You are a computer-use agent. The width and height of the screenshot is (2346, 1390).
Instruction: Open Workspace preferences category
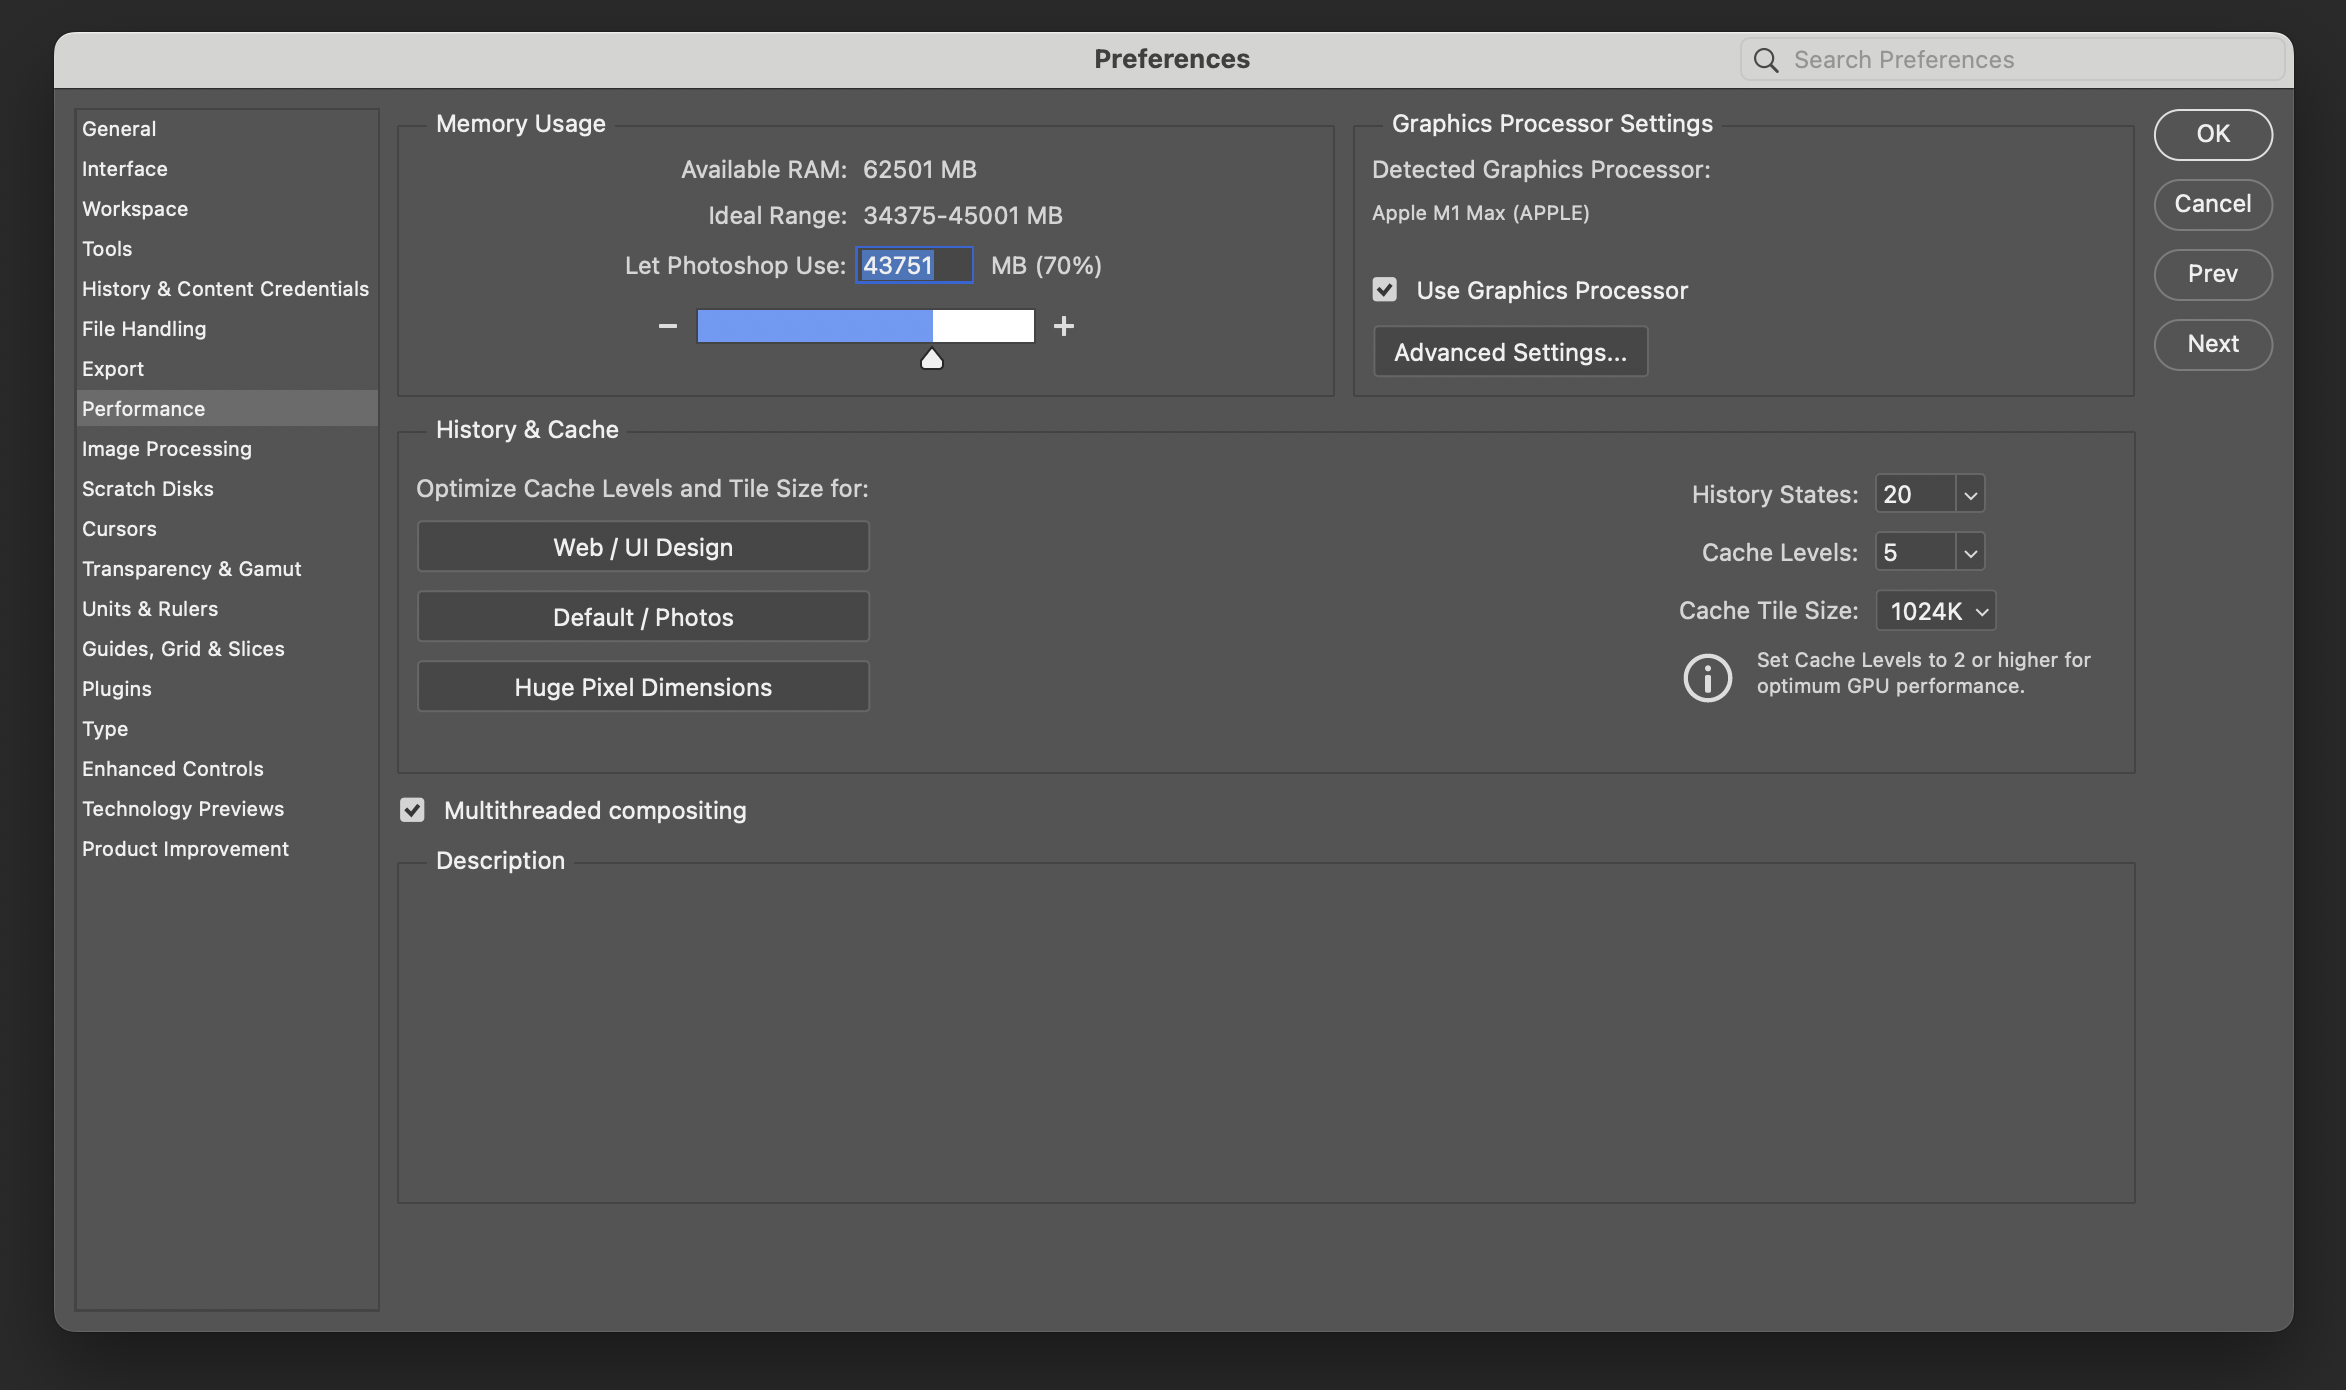(227, 209)
